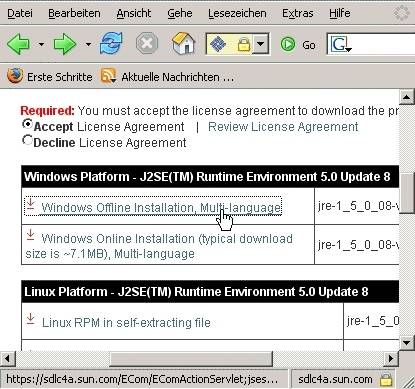Click the vertical scrollbar up arrow
415x389 pixels.
[x=407, y=97]
